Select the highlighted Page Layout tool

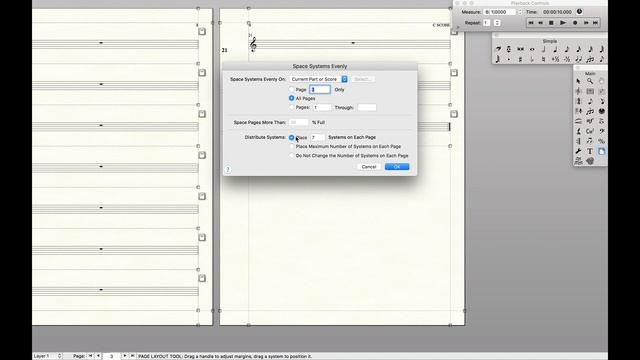[x=602, y=151]
